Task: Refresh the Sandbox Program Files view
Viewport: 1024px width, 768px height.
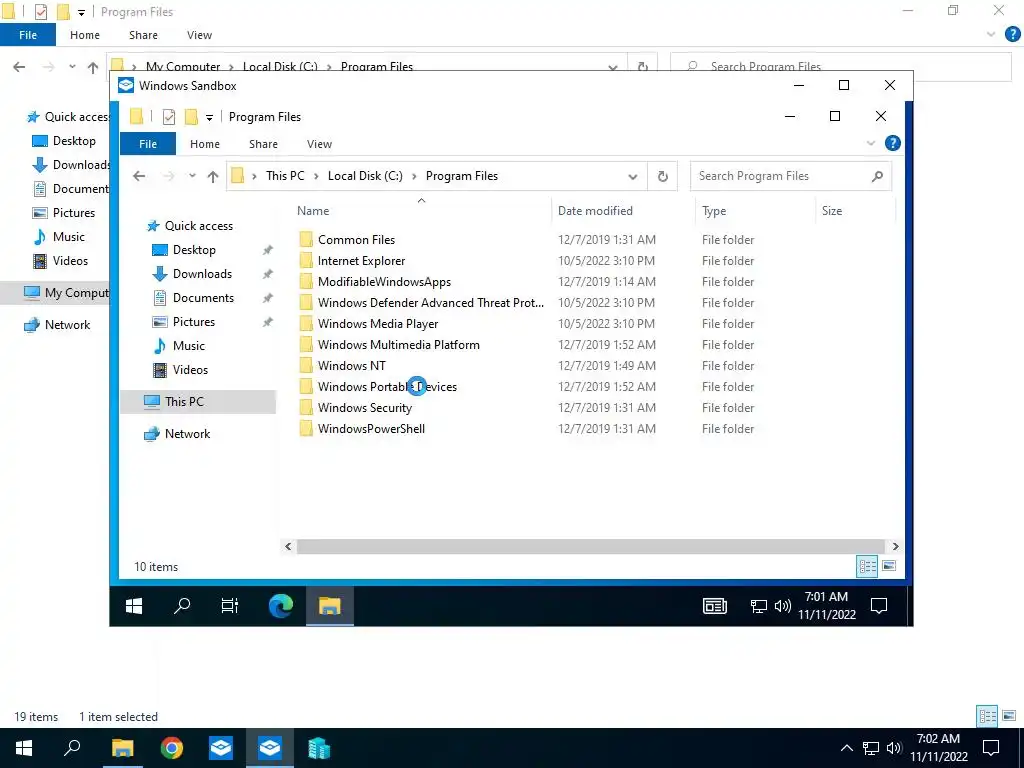Action: (x=662, y=176)
